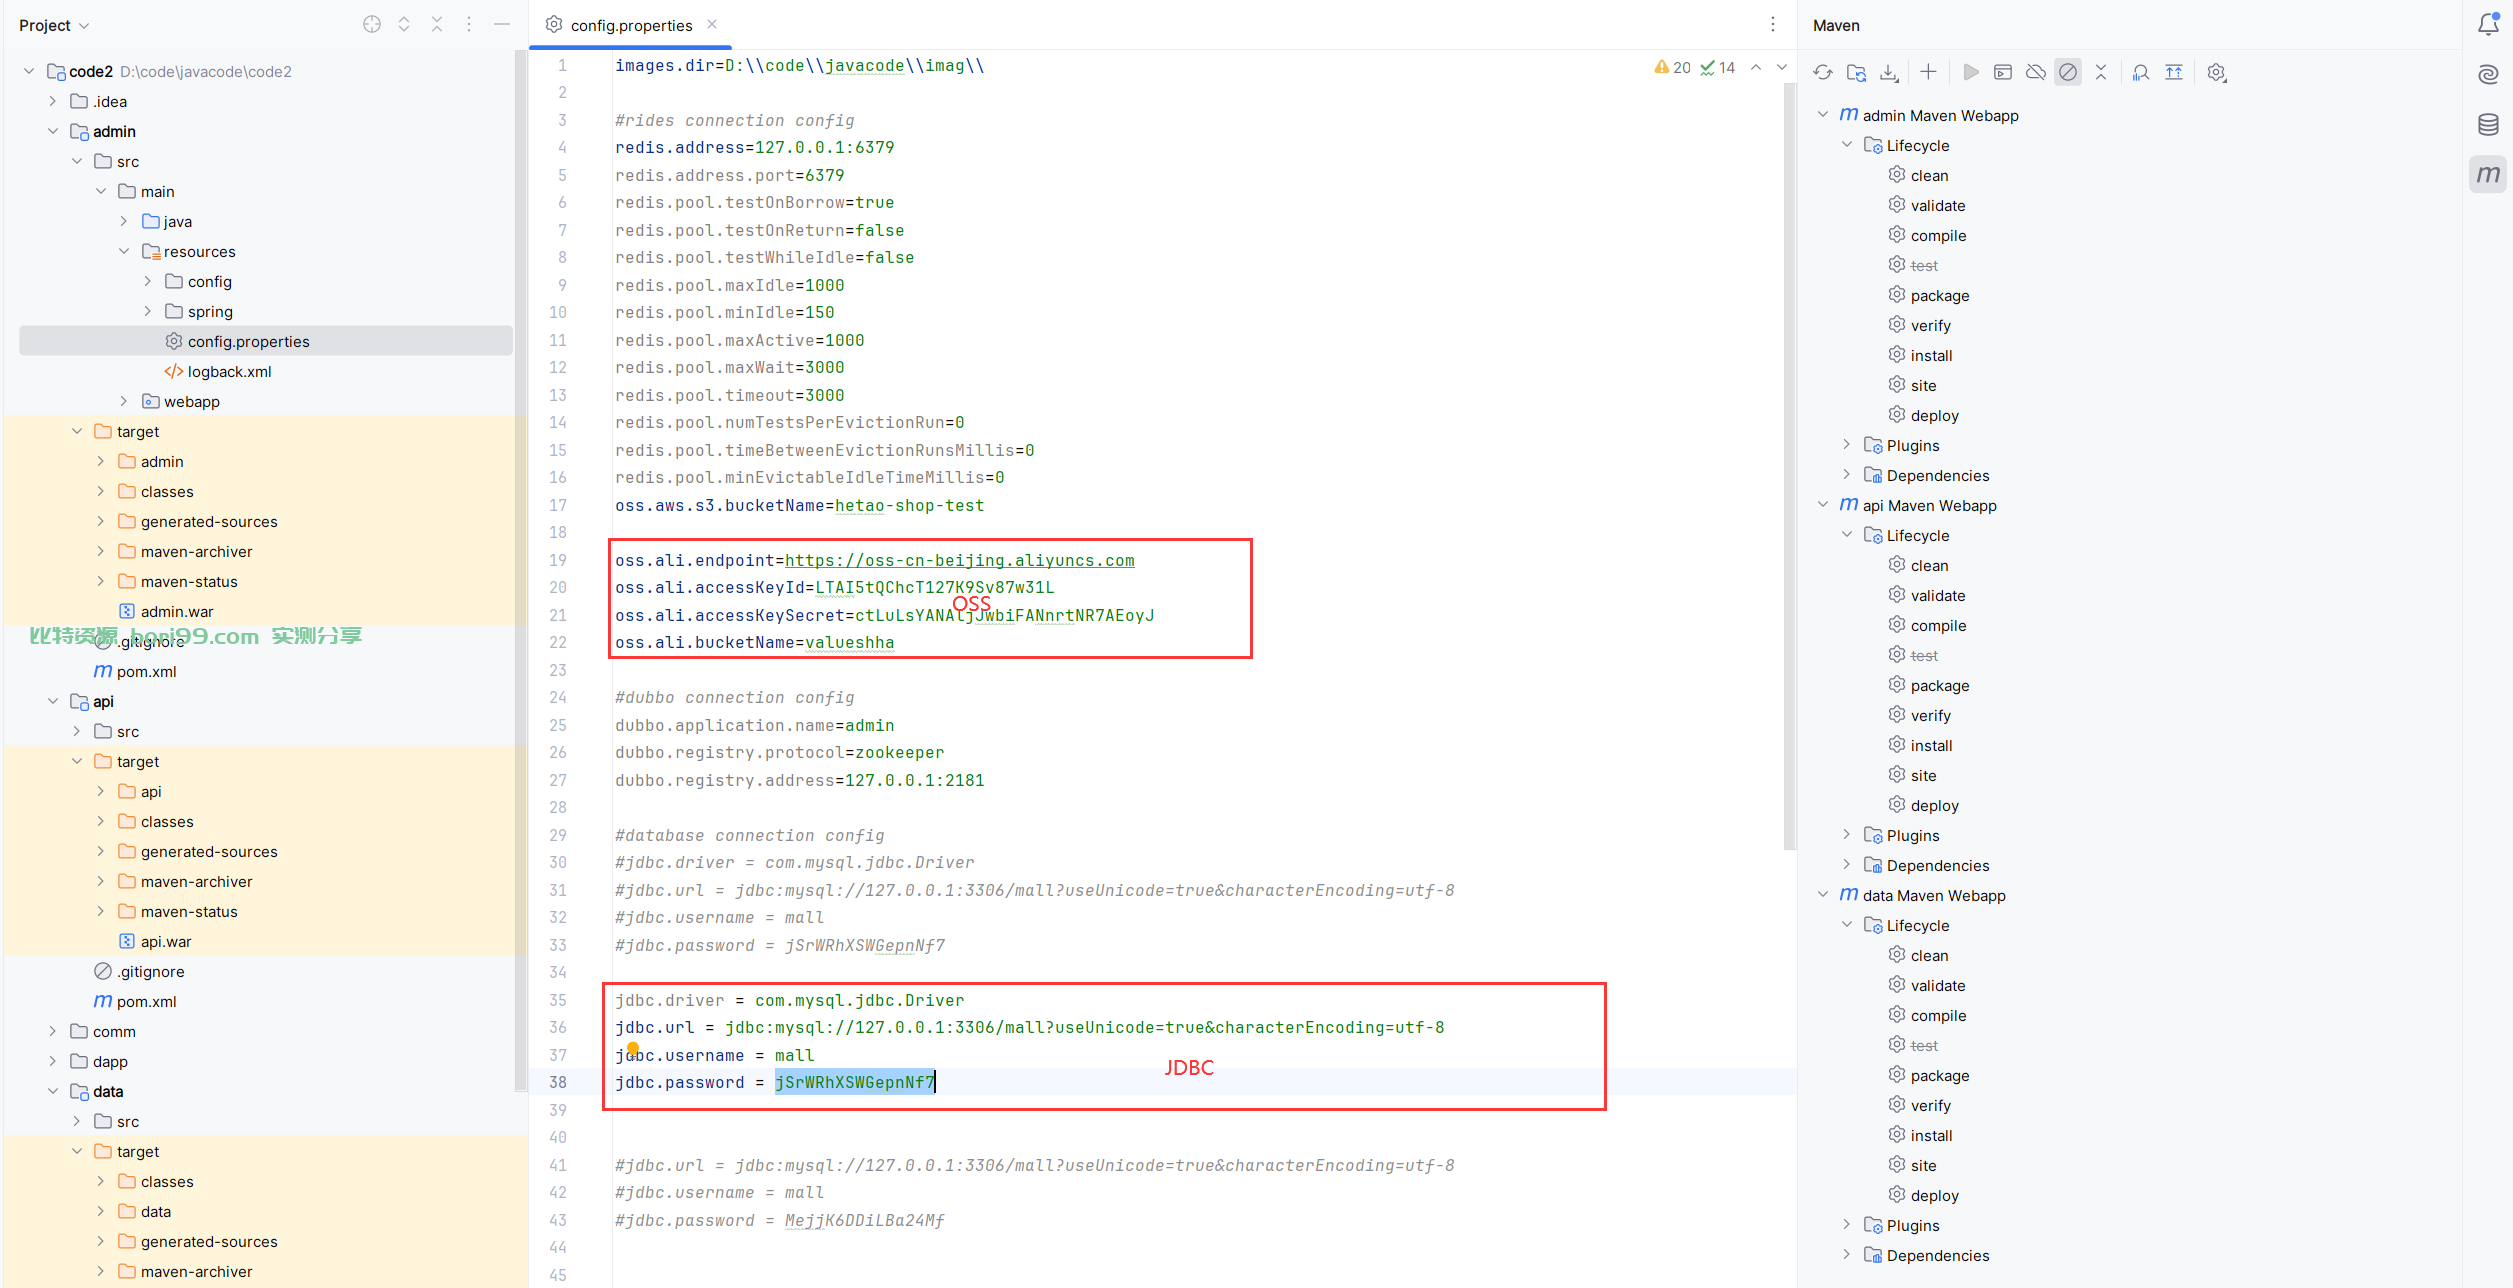
Task: Select strikethrough test under api Maven Webapp
Action: coord(1924,655)
